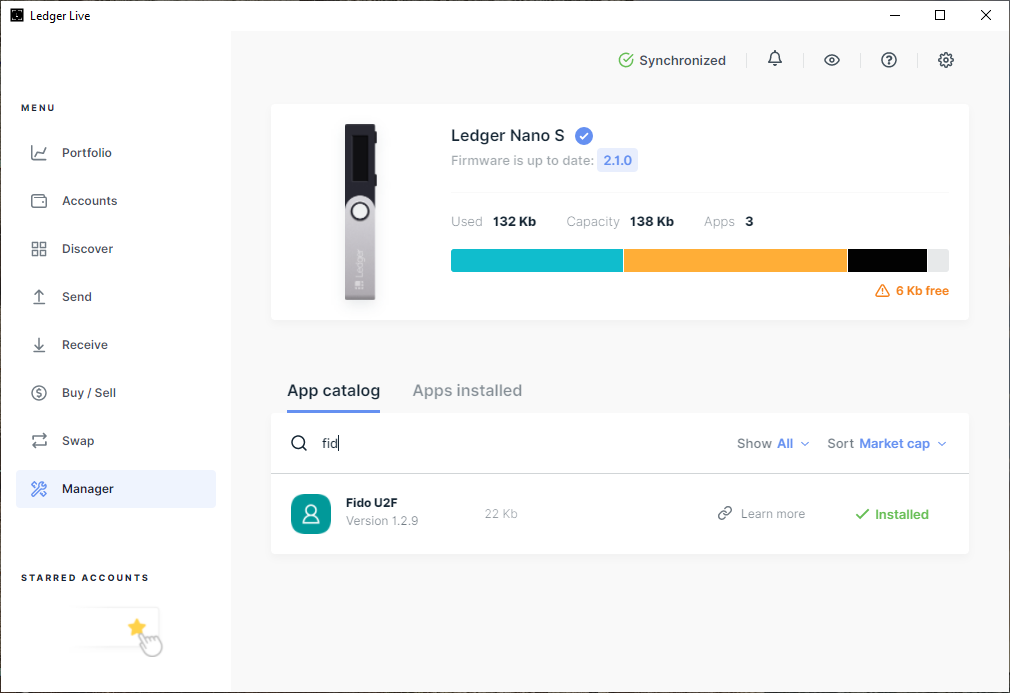Click the Discover grid icon

[39, 249]
